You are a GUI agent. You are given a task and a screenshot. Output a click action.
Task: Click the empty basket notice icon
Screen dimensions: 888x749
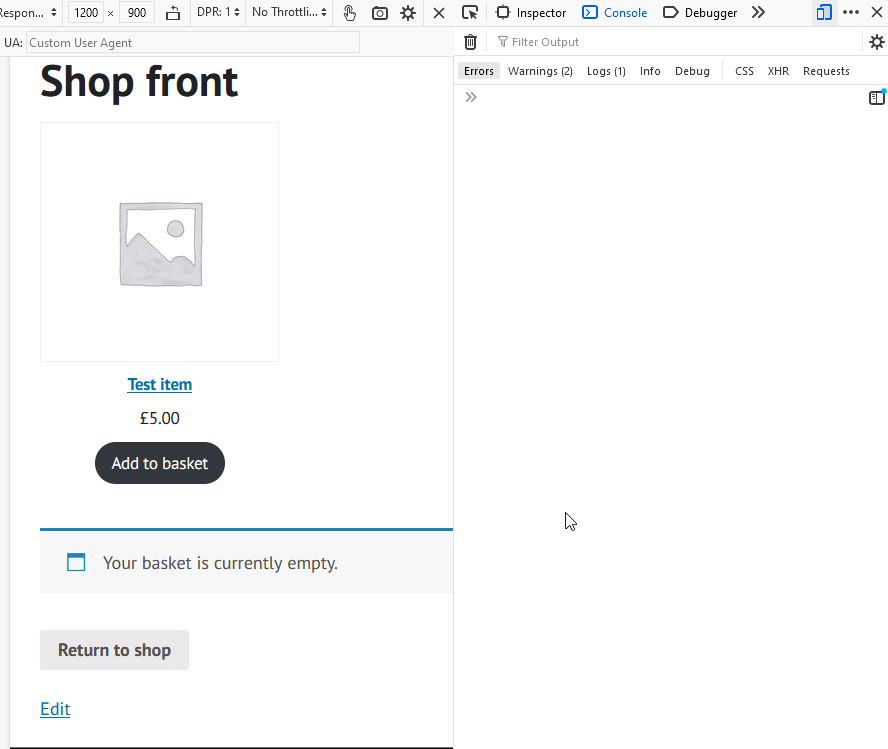[76, 562]
